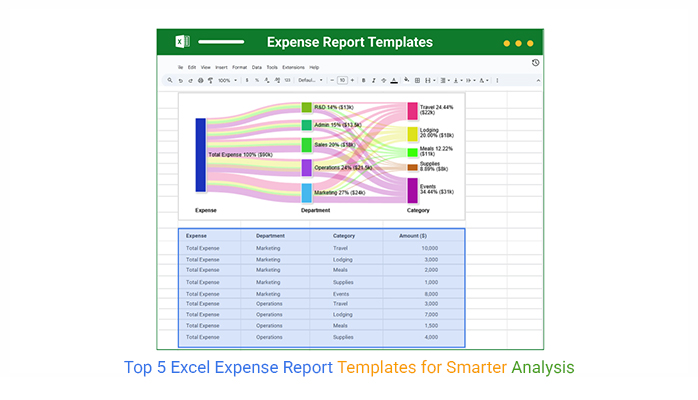Click the search icon in the toolbar

coord(170,80)
